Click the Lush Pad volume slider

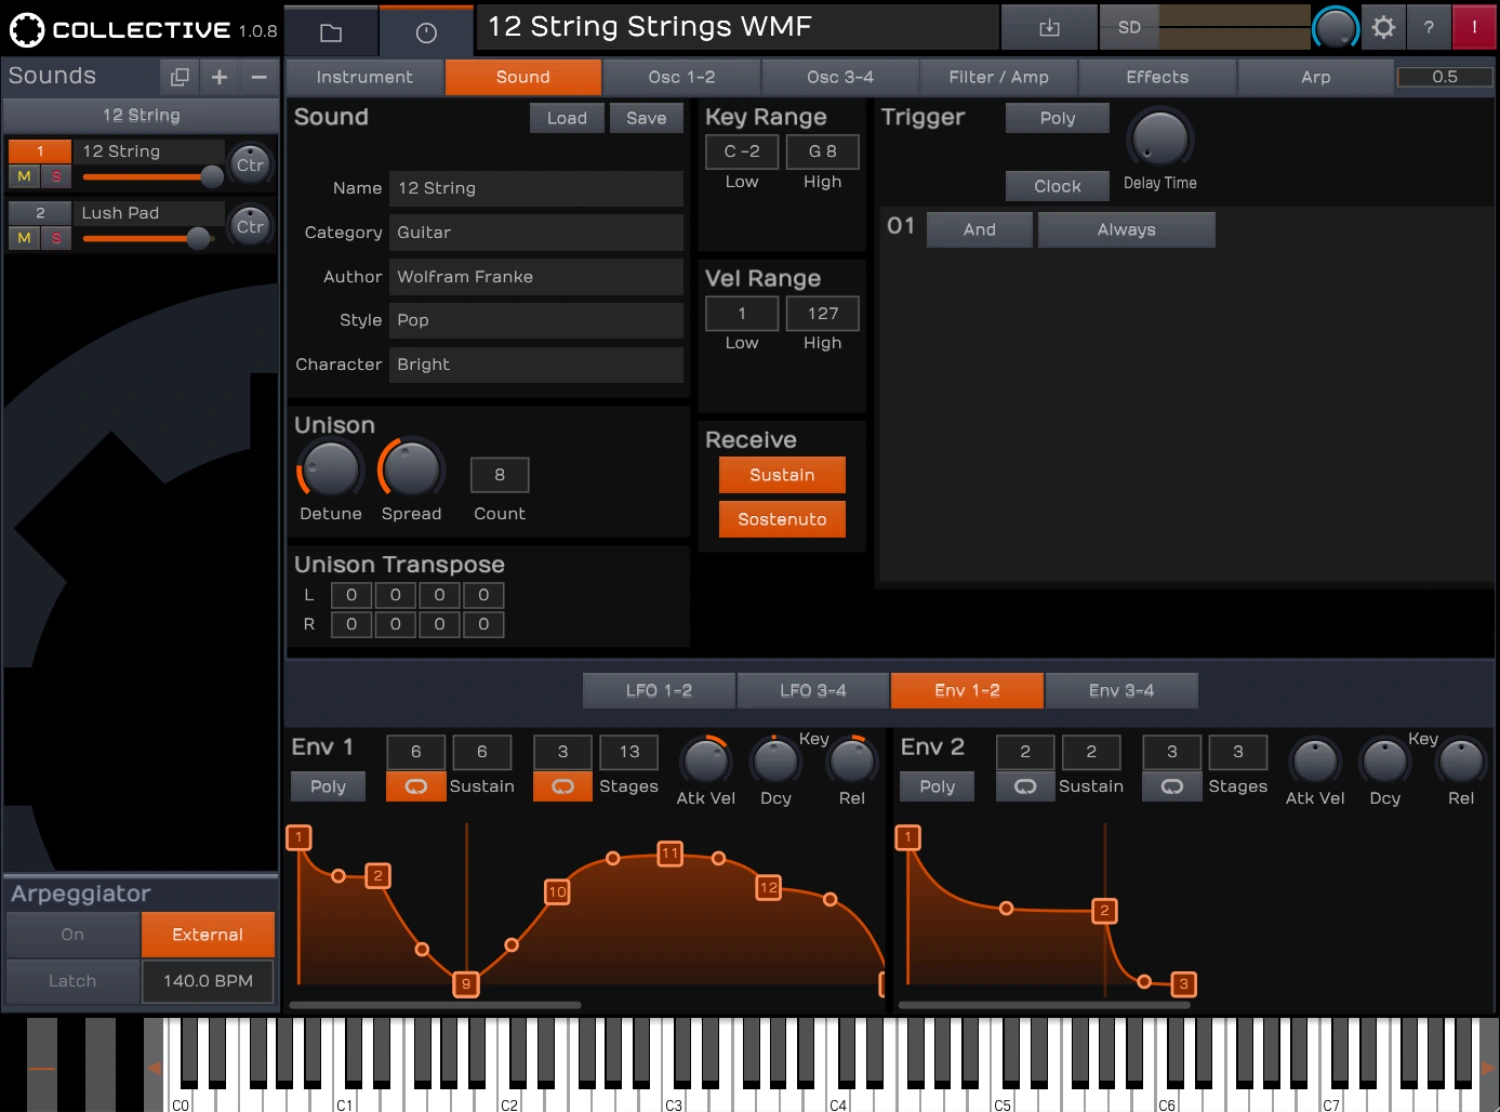tap(147, 238)
